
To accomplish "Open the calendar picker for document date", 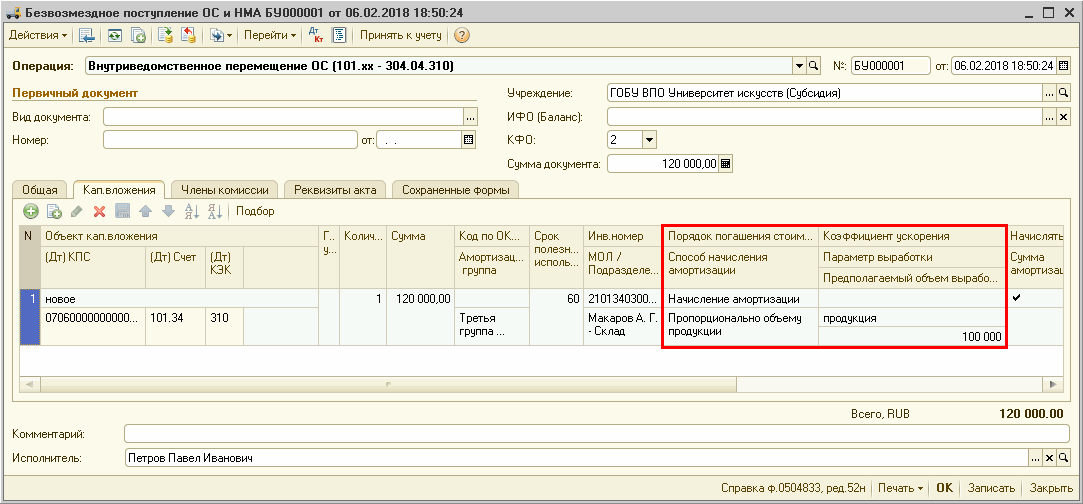I will [1064, 66].
